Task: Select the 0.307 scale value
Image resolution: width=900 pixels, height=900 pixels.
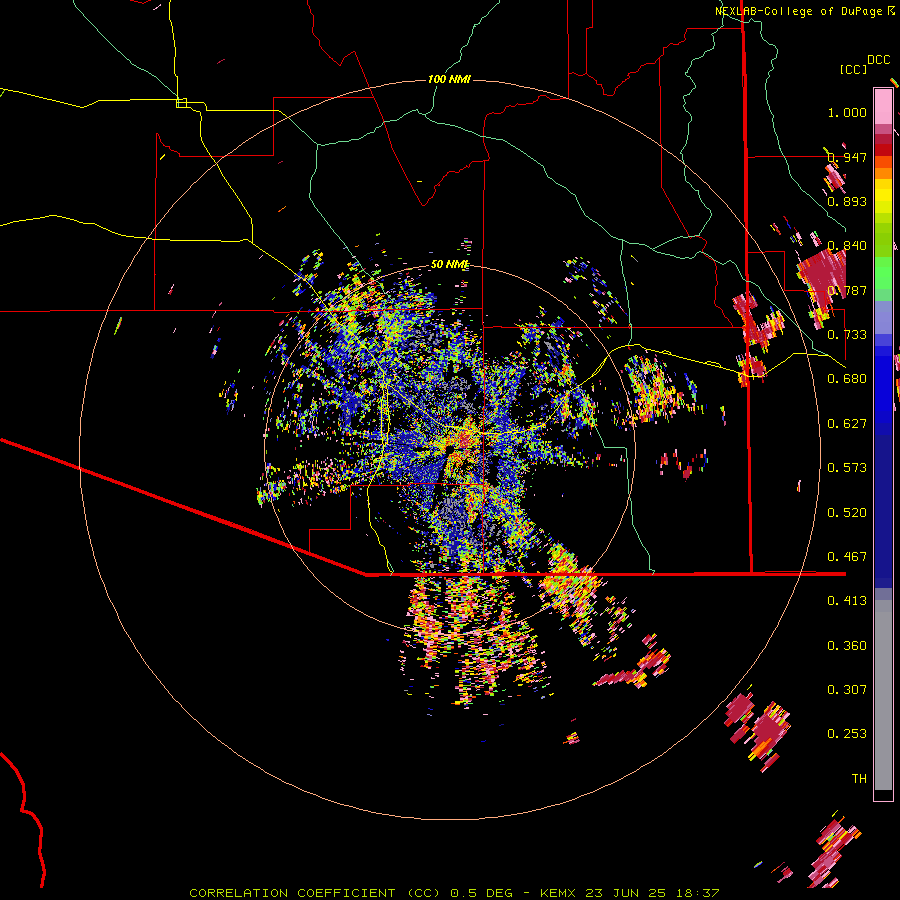Action: (847, 690)
